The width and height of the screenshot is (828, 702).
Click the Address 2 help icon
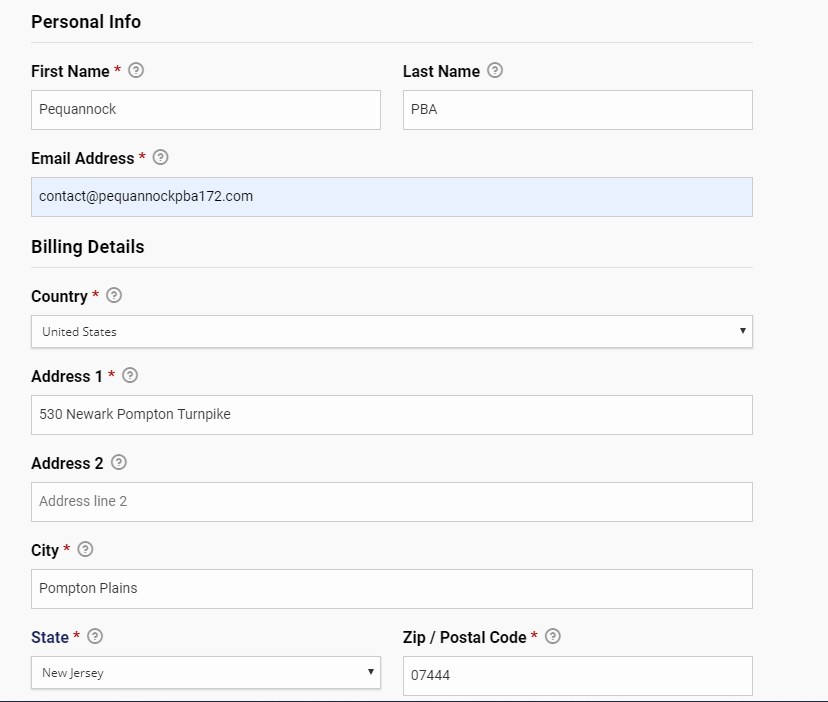pyautogui.click(x=119, y=463)
